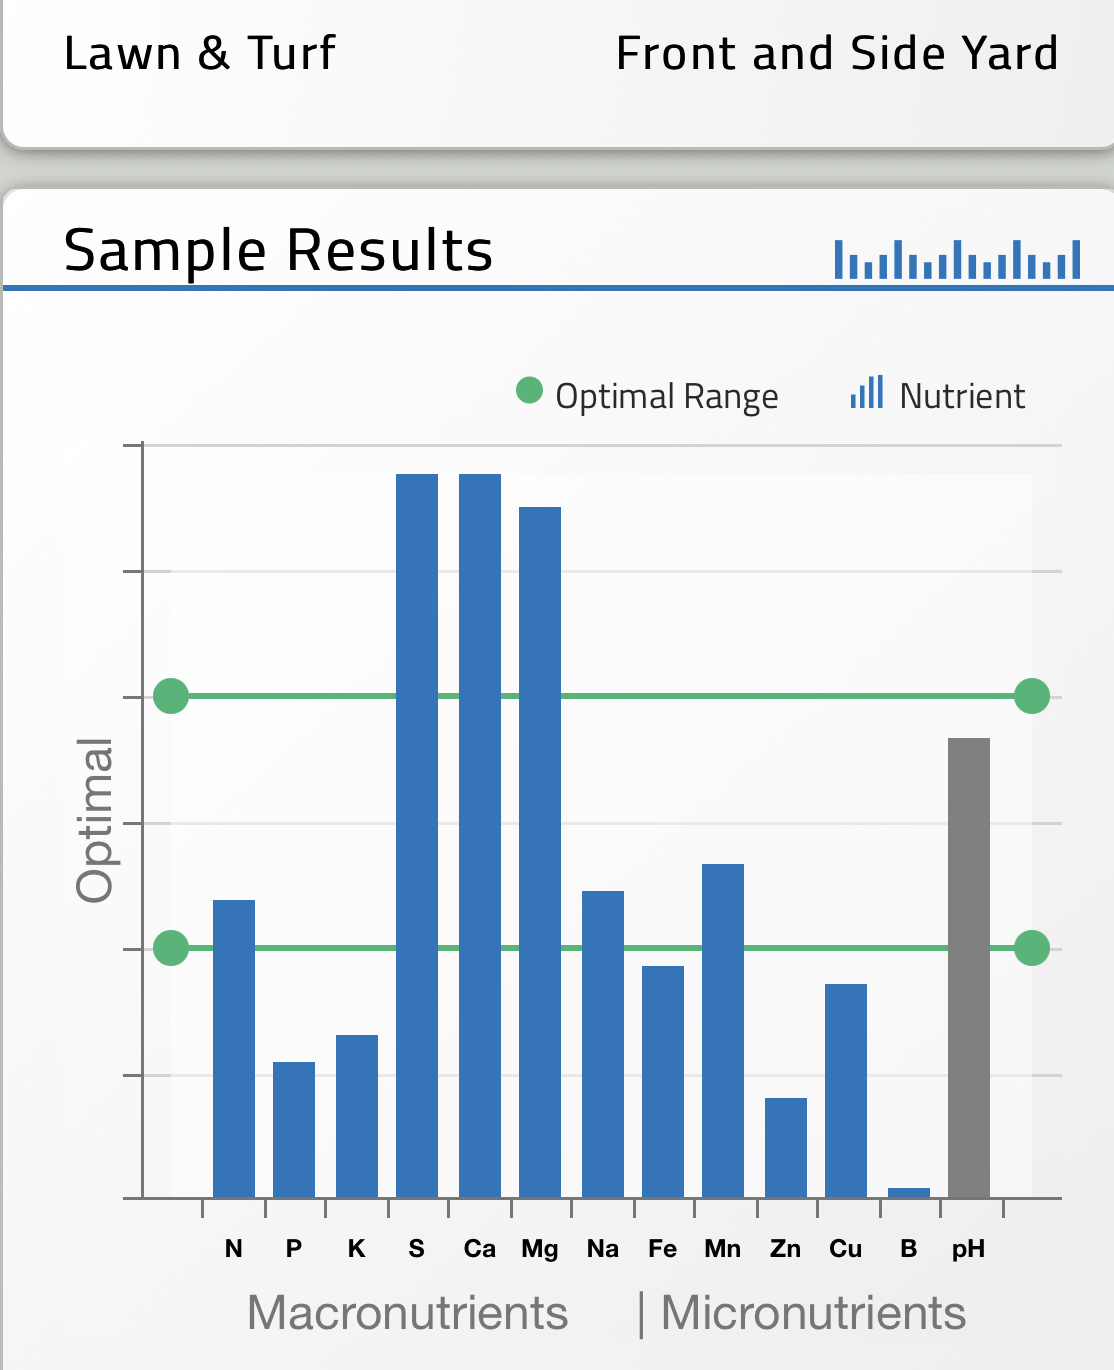Select the Iron (Fe) bar

click(663, 1082)
